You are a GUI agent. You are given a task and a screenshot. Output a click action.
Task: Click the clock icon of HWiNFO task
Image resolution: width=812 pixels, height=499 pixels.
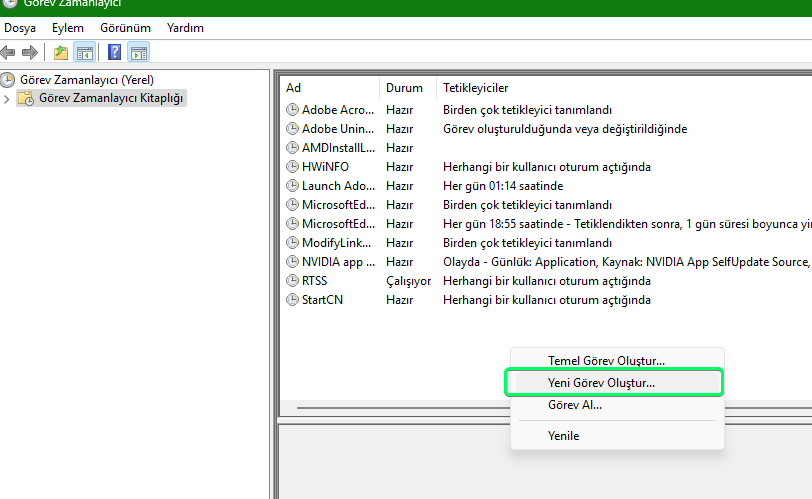point(293,167)
